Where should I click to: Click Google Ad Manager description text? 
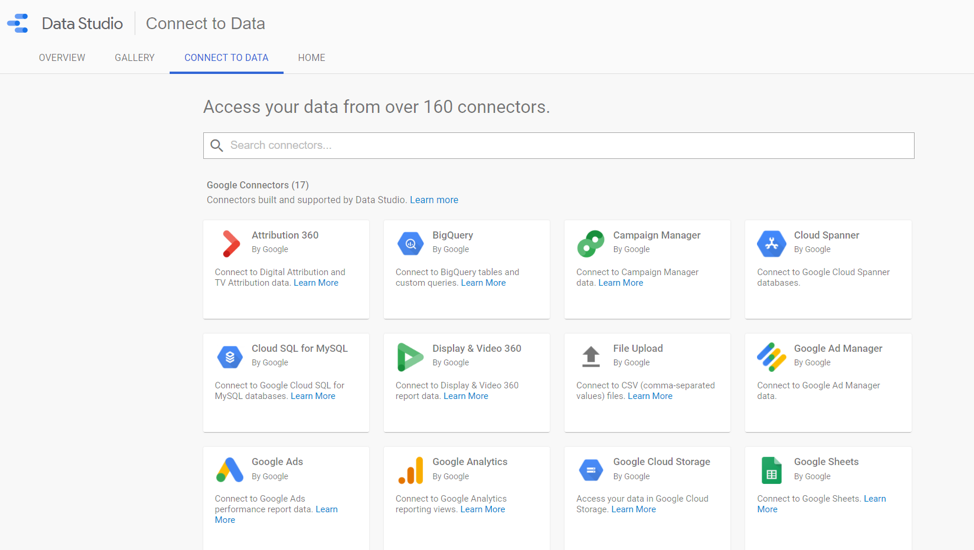click(818, 390)
